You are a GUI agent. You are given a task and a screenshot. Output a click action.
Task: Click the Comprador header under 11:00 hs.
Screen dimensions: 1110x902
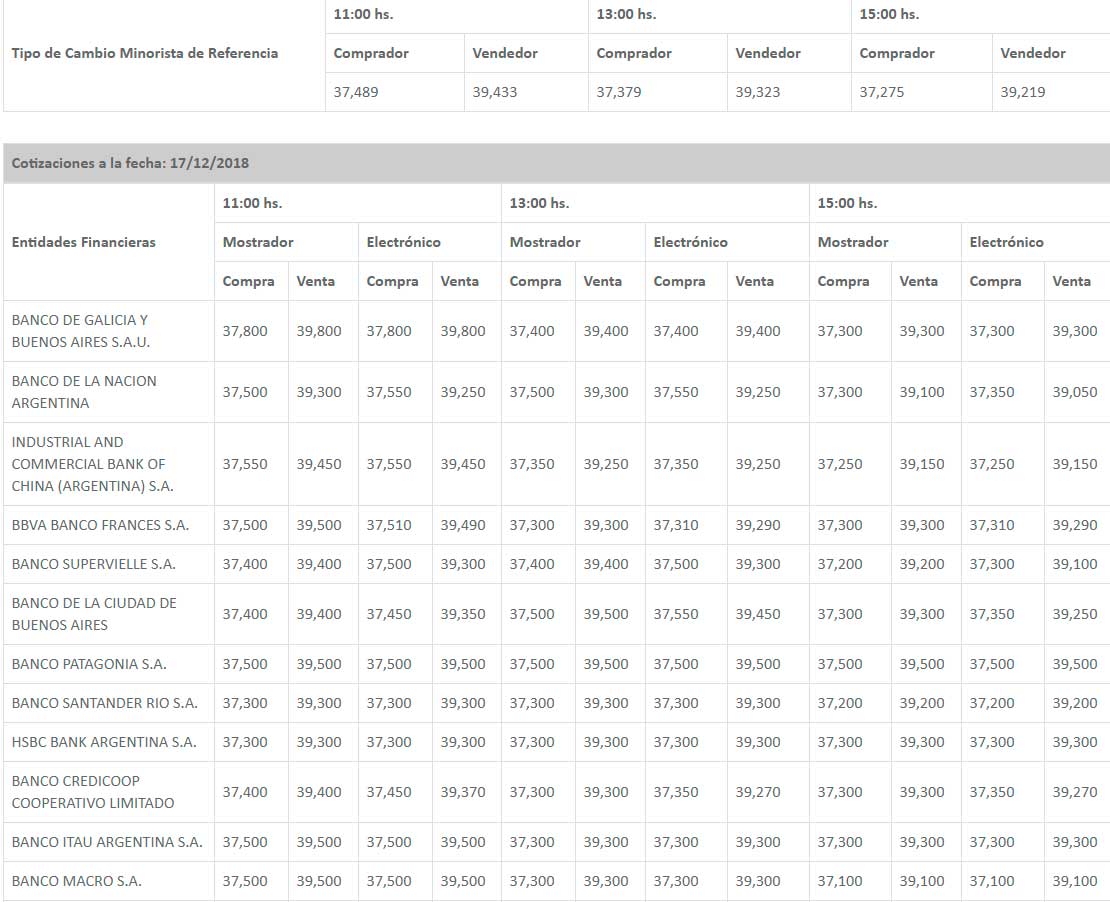click(371, 53)
